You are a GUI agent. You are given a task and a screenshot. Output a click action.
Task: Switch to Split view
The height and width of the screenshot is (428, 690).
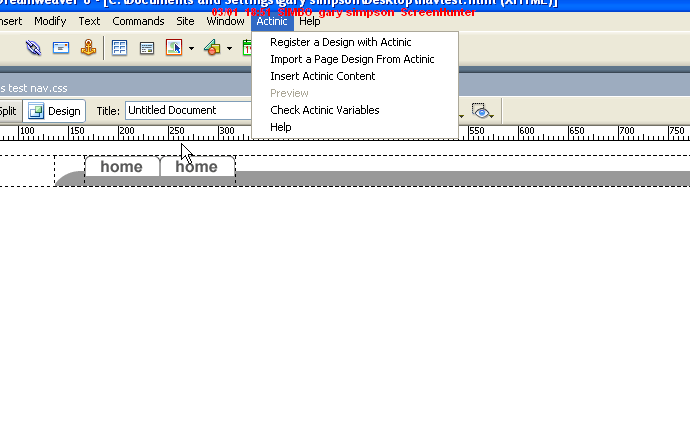(x=8, y=111)
